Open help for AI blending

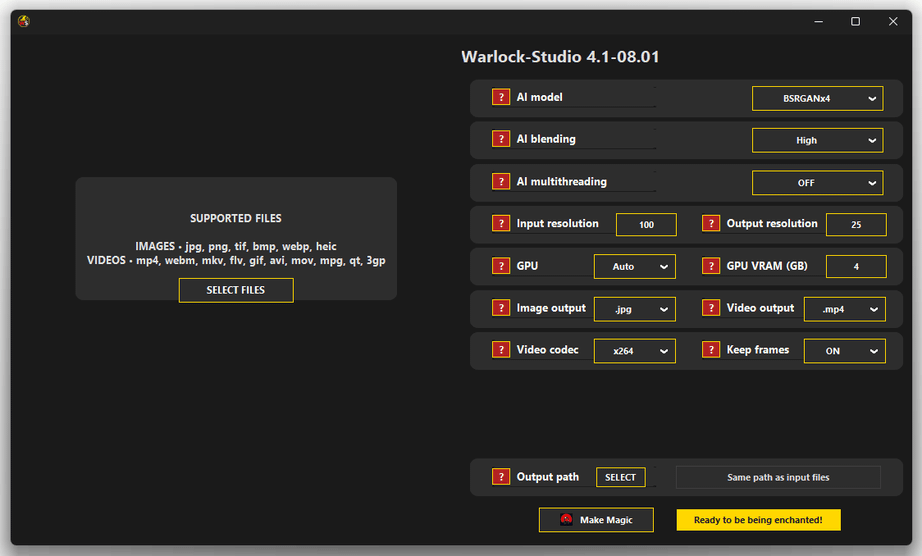click(501, 139)
